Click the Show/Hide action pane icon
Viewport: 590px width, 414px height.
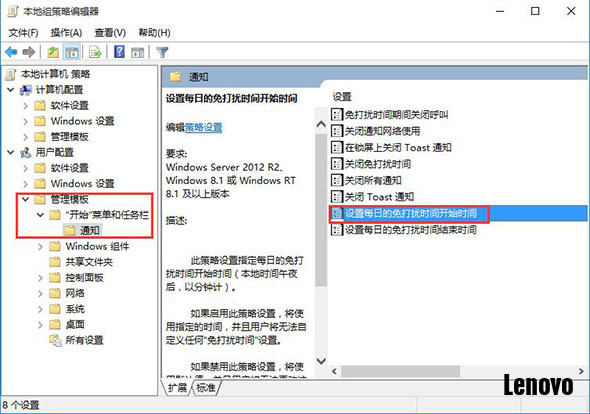click(137, 52)
